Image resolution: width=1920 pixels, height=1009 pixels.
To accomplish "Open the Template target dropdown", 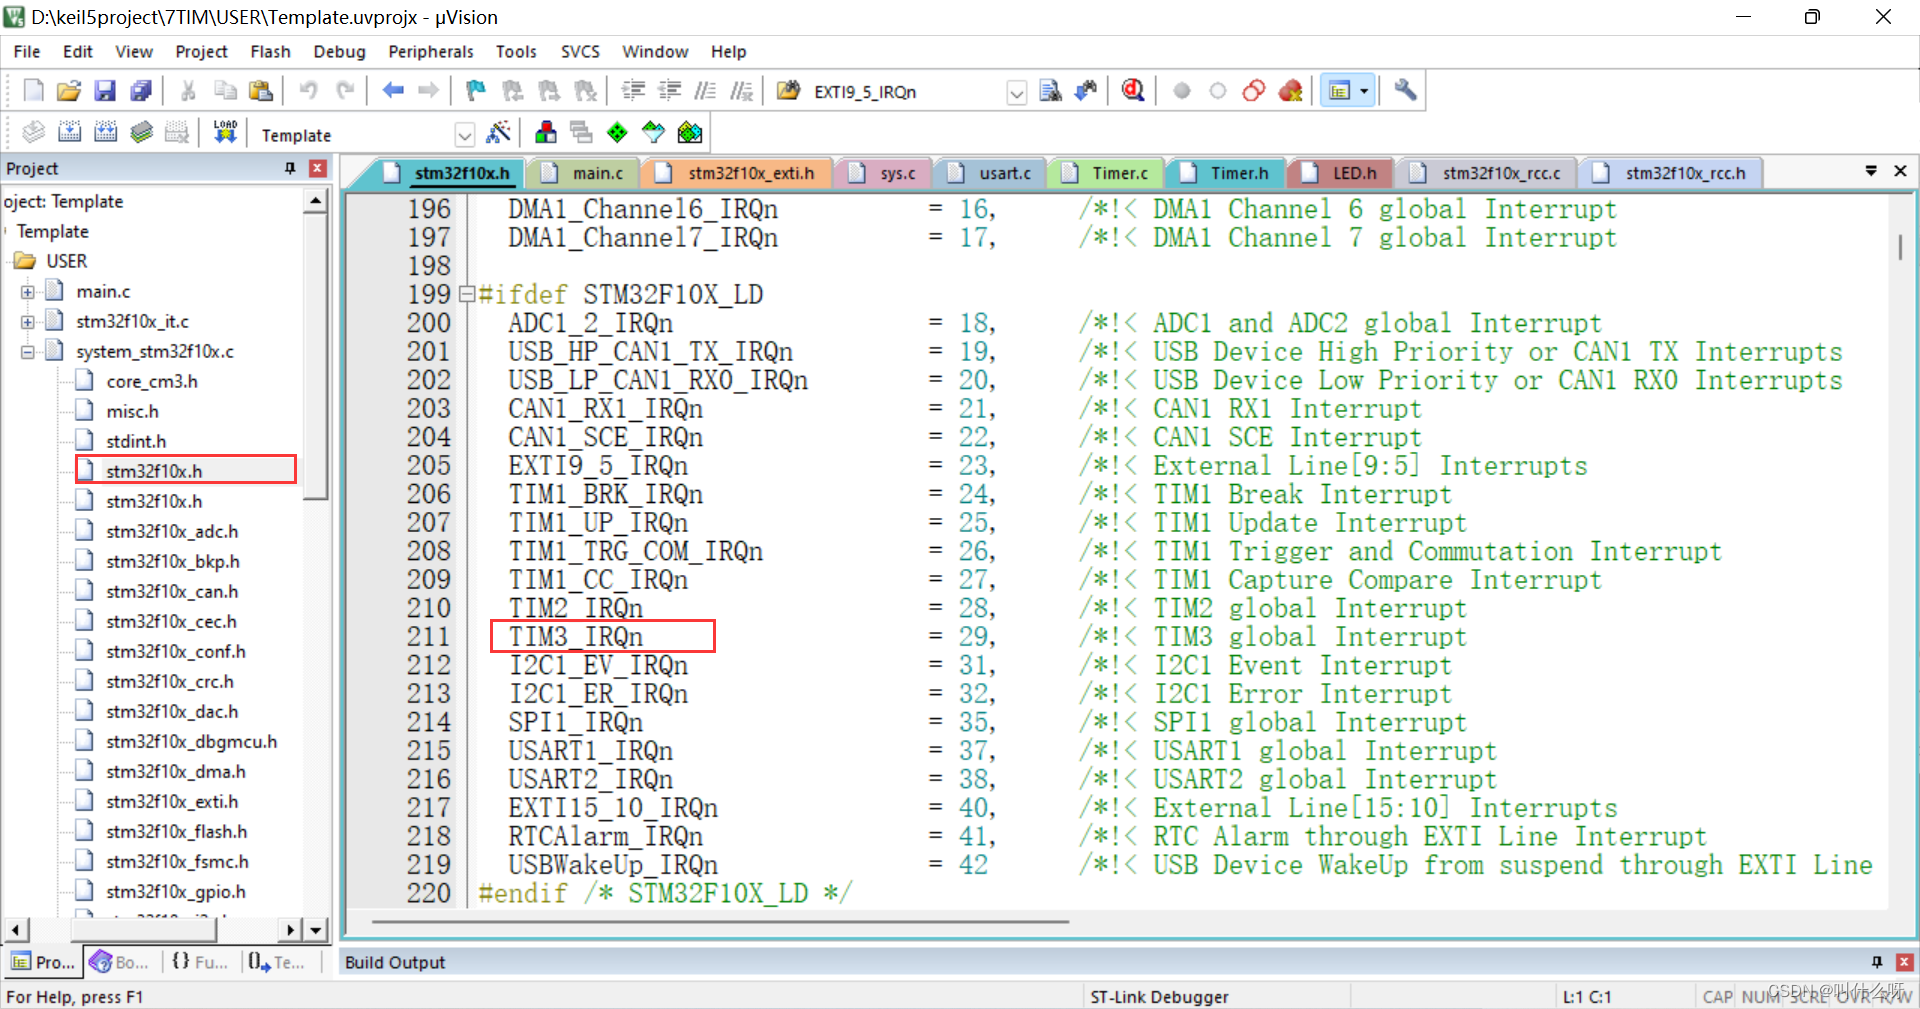I will coord(464,134).
